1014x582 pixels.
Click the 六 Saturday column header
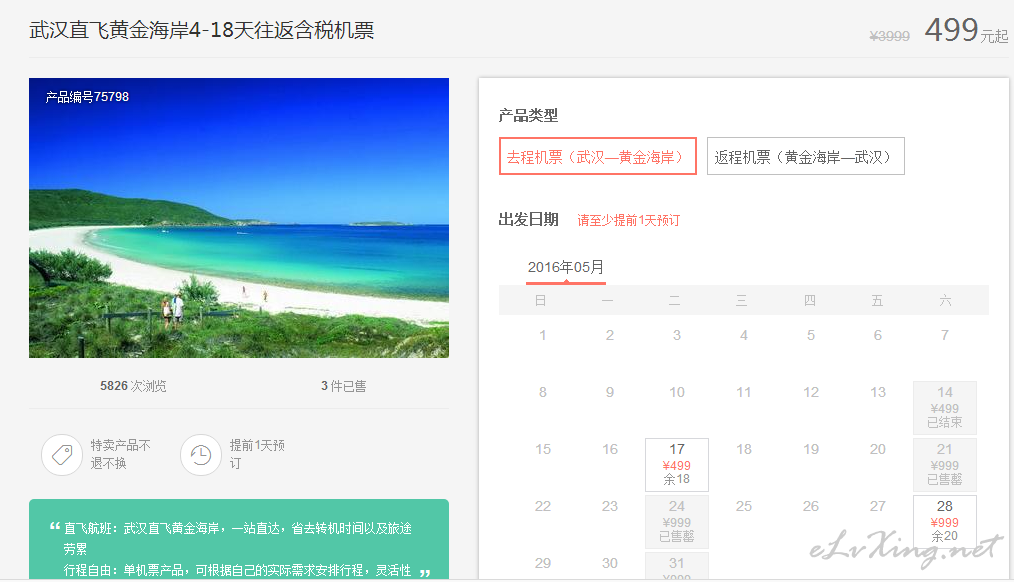pyautogui.click(x=945, y=300)
